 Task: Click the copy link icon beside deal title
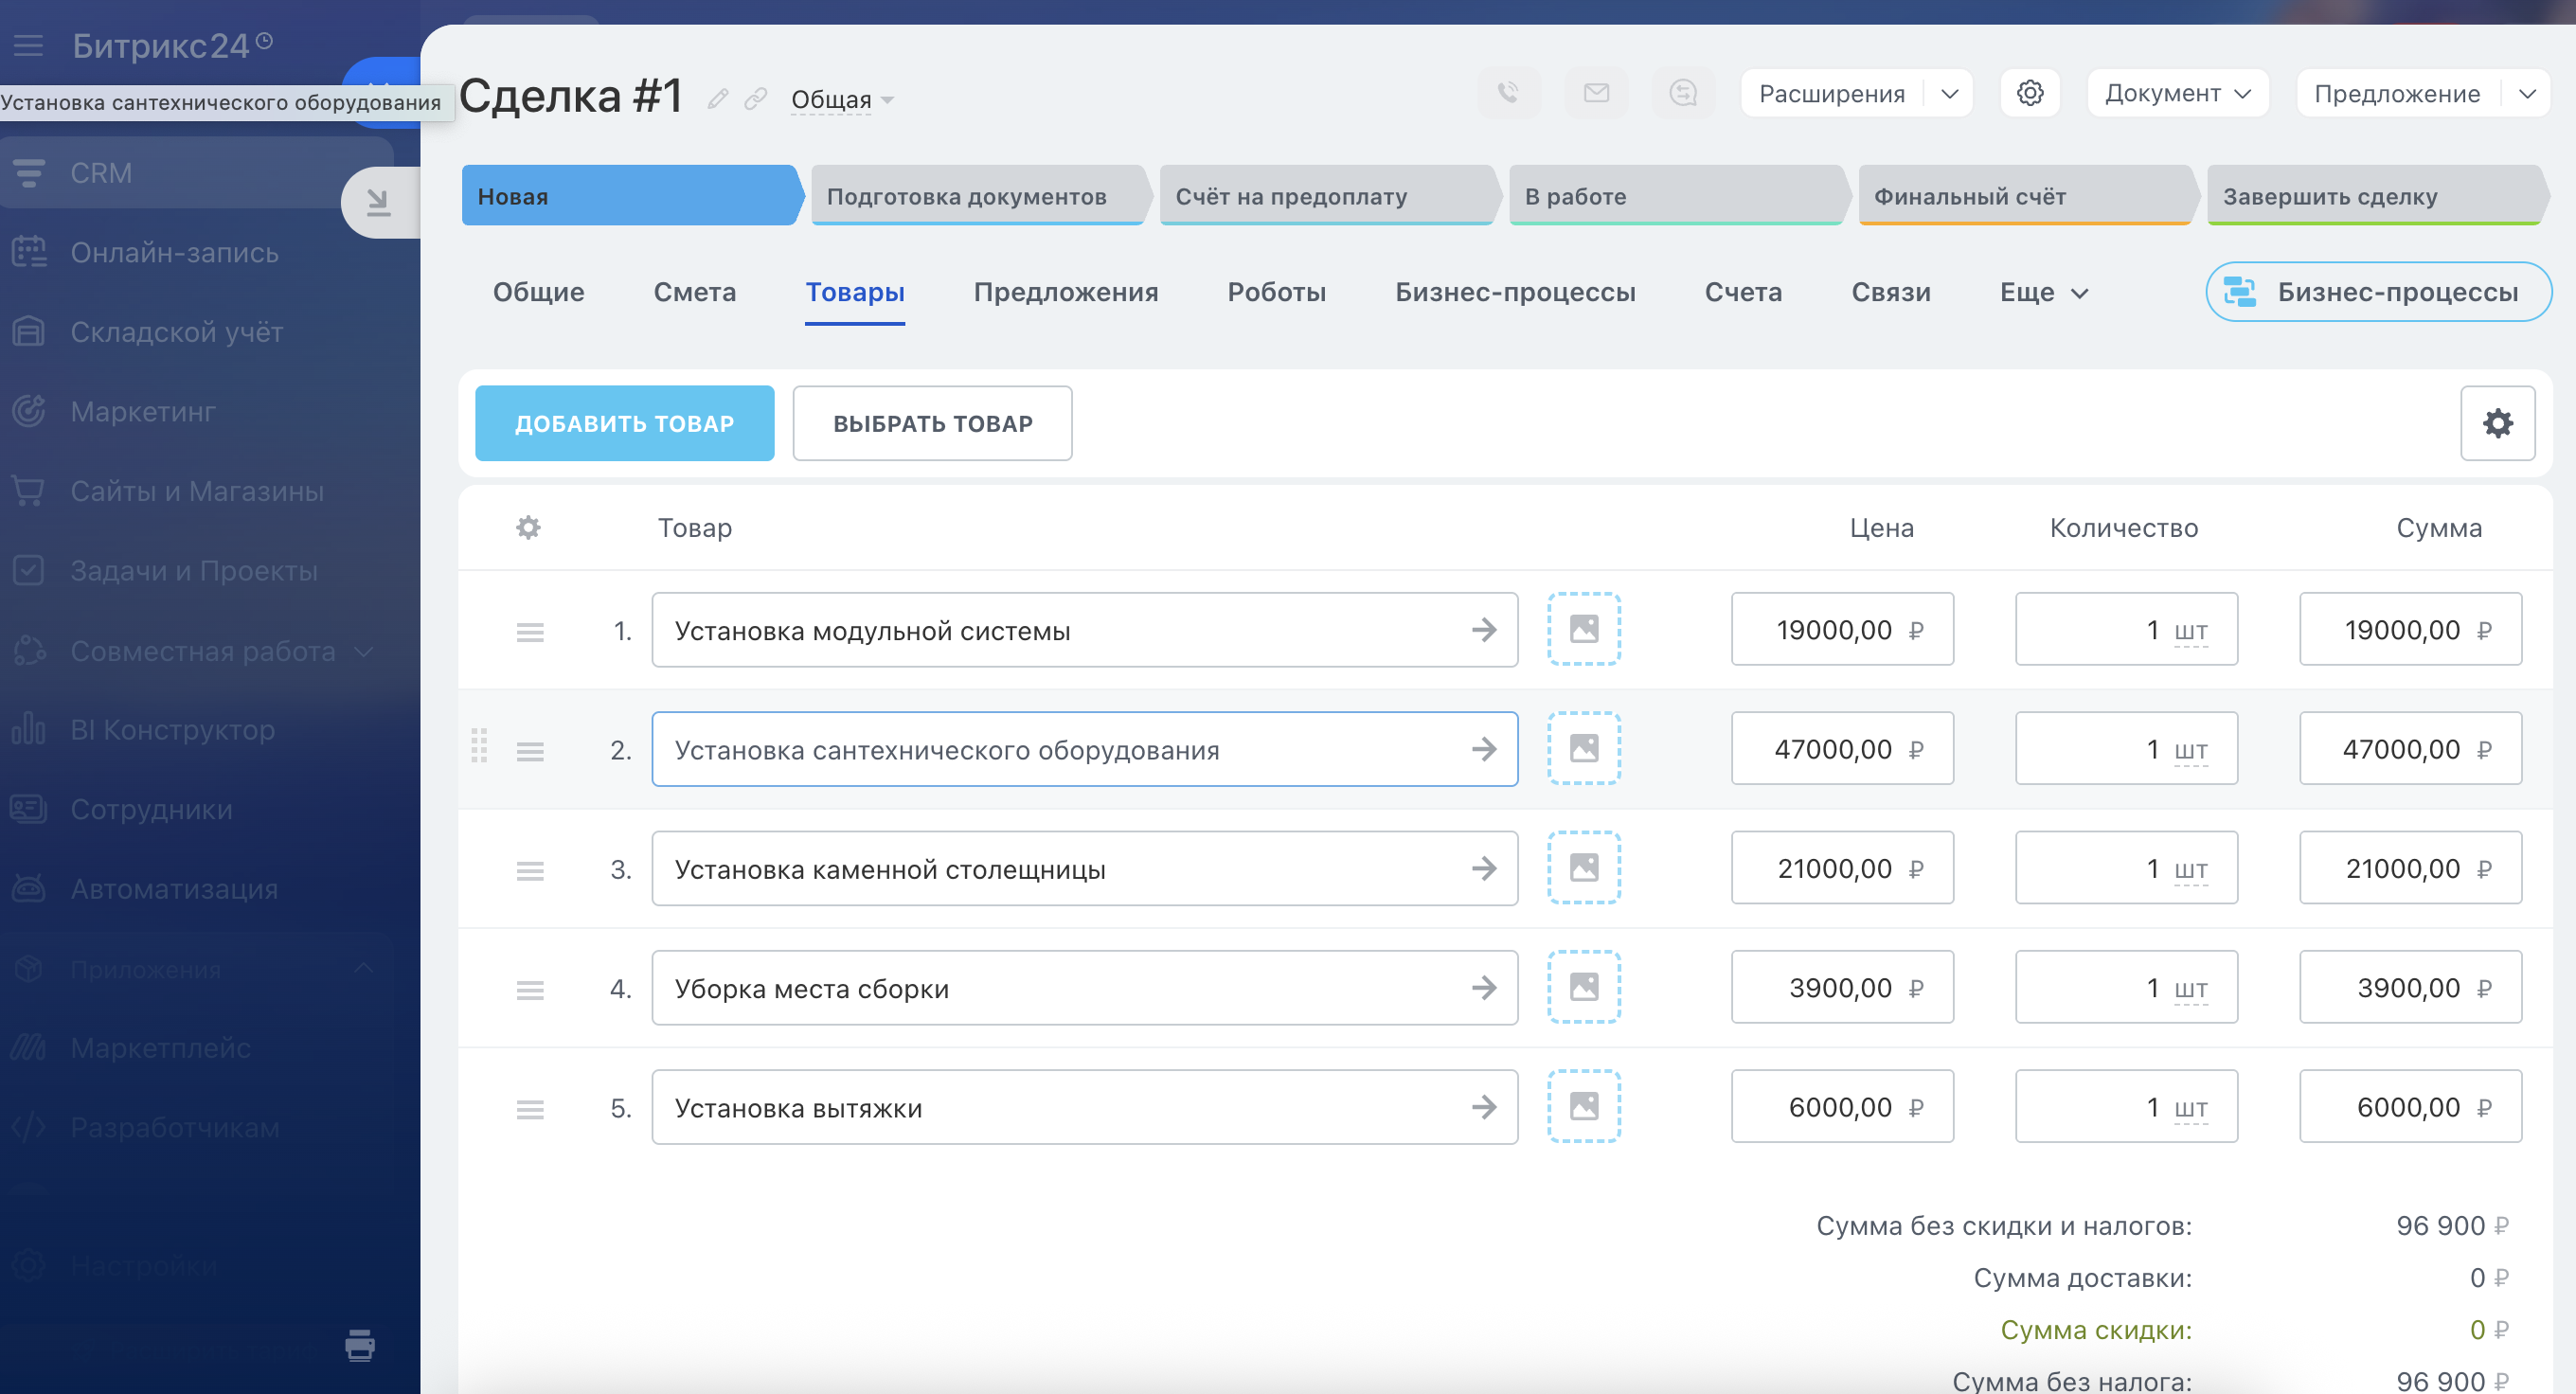756,98
